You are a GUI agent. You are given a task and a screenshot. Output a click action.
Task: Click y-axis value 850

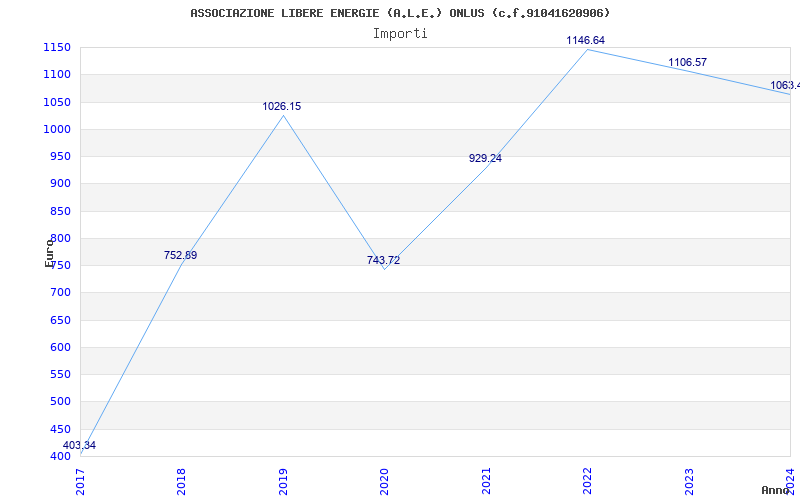pyautogui.click(x=60, y=212)
